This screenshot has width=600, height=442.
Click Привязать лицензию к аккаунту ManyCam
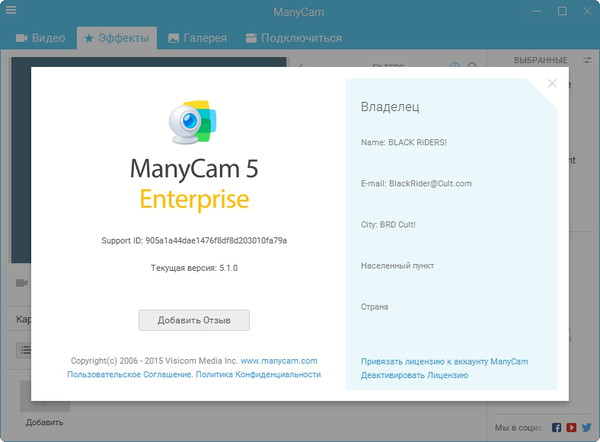pyautogui.click(x=444, y=362)
